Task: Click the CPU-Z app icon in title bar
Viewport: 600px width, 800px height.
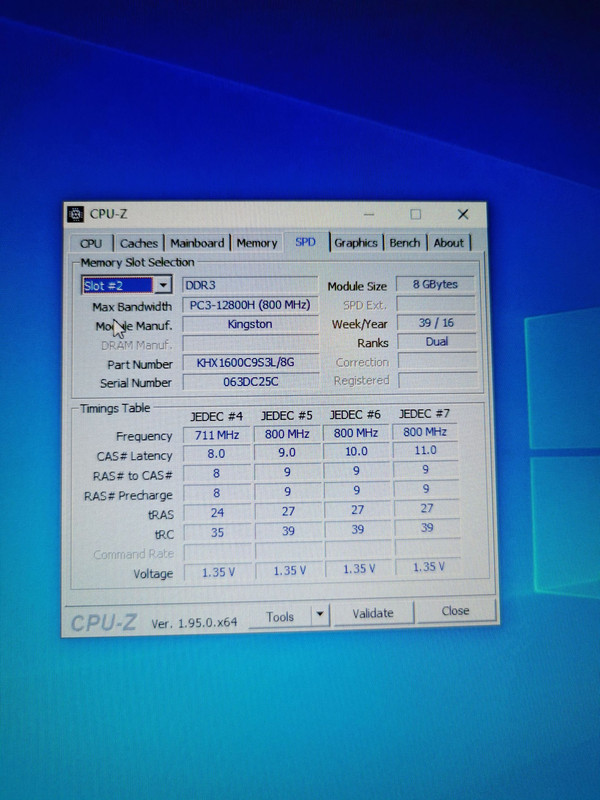Action: tap(76, 214)
